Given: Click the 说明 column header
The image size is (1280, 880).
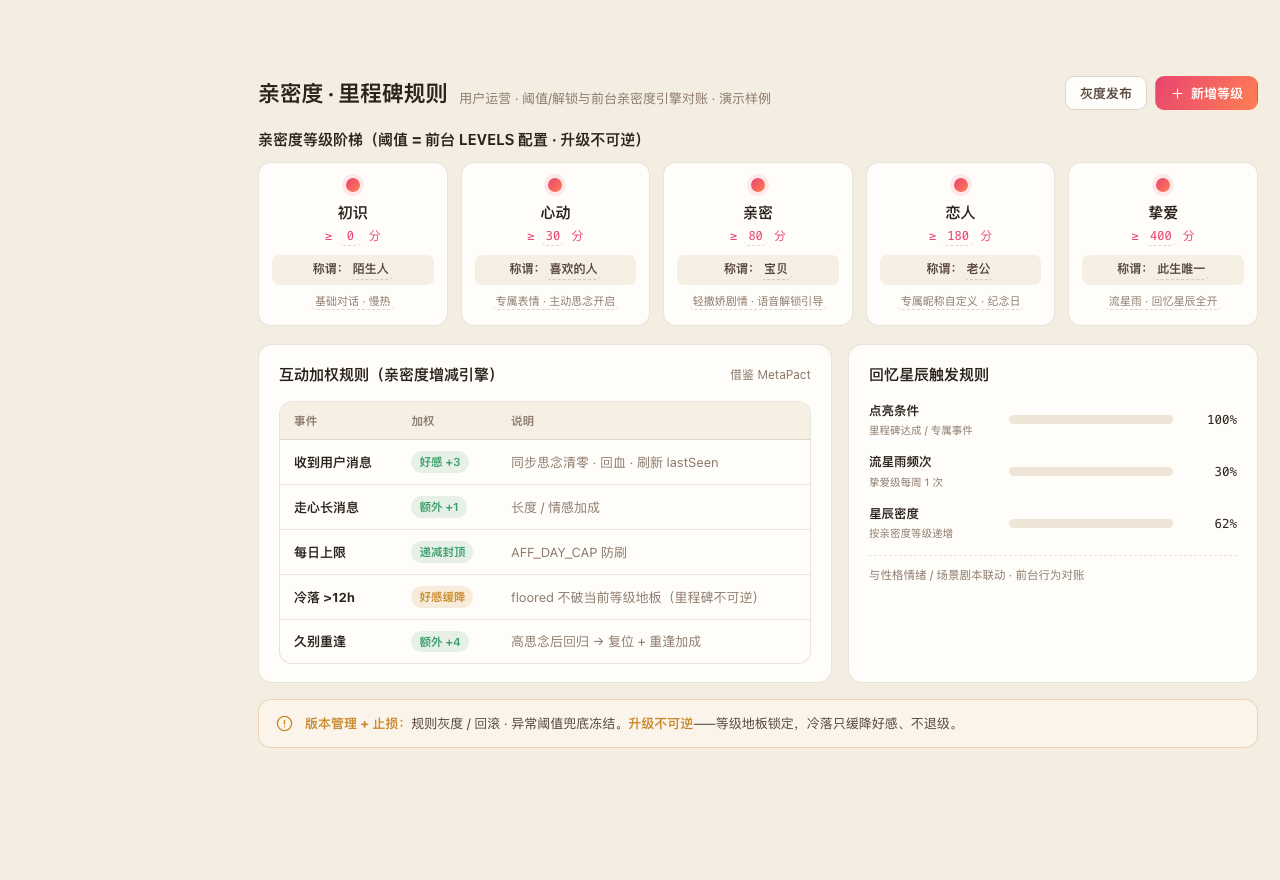Looking at the screenshot, I should click(523, 421).
